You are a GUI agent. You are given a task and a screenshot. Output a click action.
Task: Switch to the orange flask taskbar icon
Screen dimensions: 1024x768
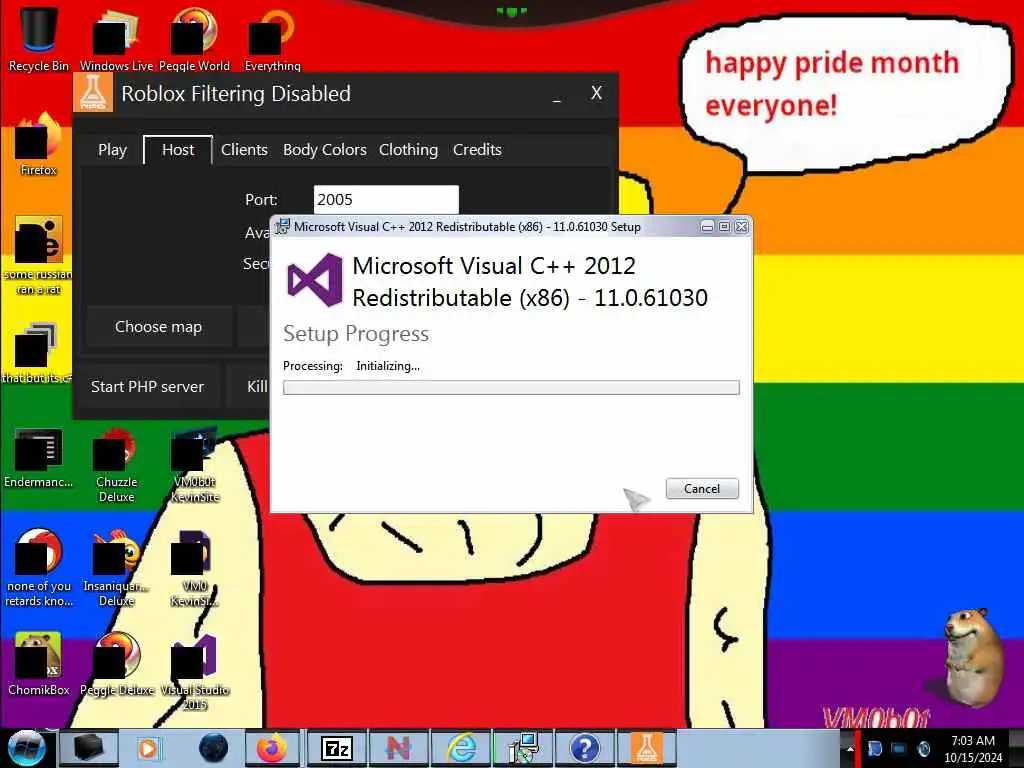[647, 748]
